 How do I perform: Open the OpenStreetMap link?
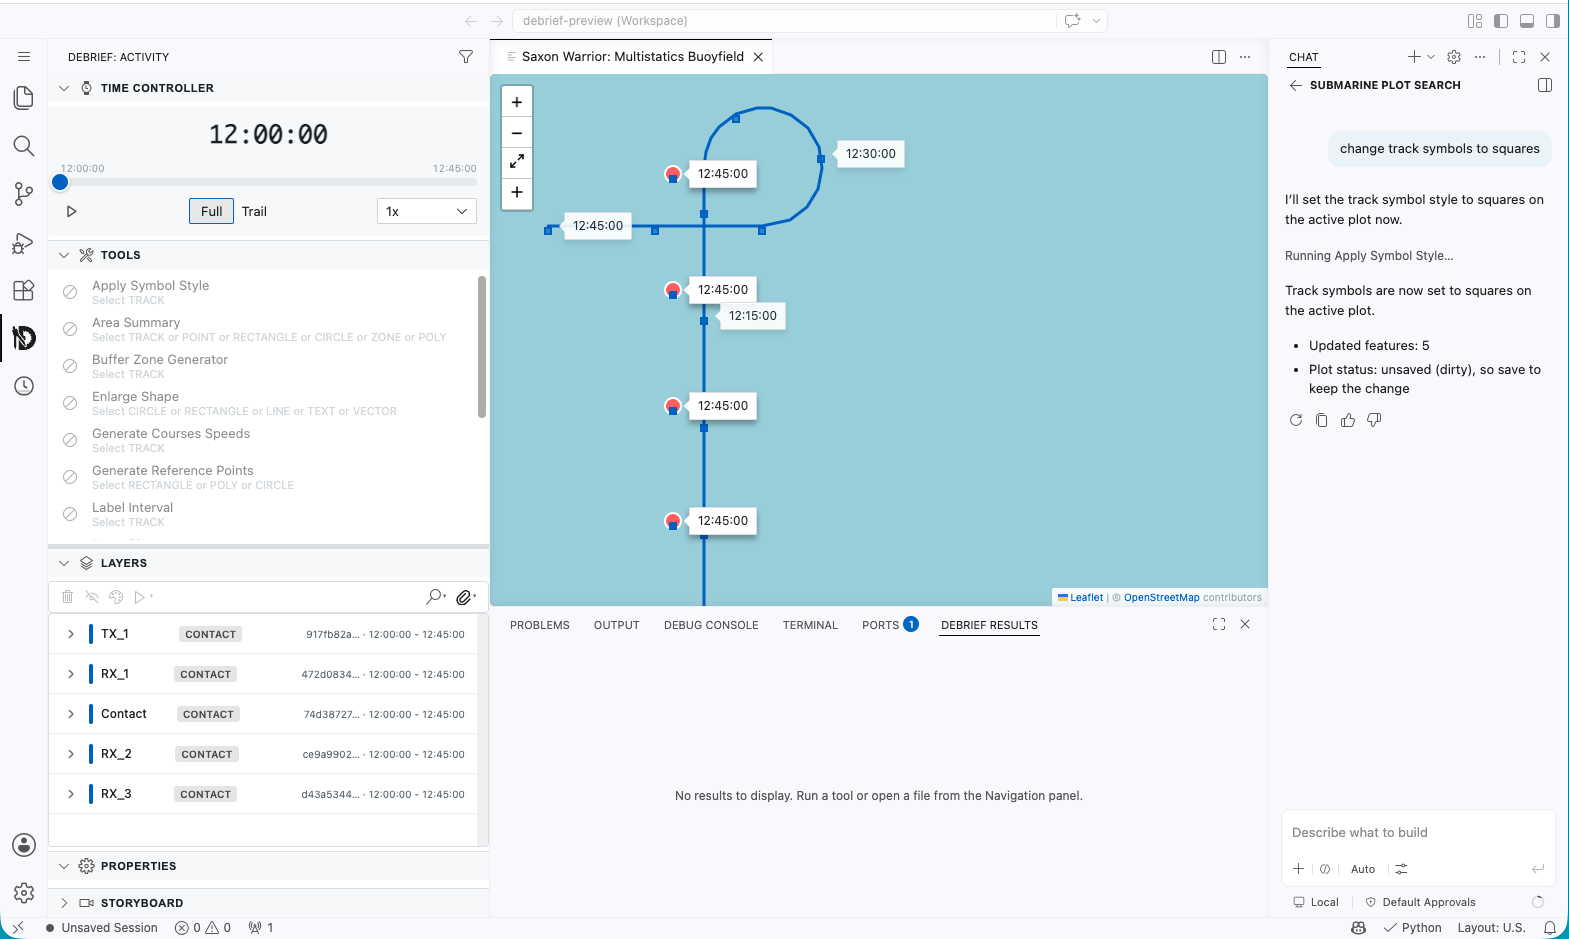(x=1161, y=598)
